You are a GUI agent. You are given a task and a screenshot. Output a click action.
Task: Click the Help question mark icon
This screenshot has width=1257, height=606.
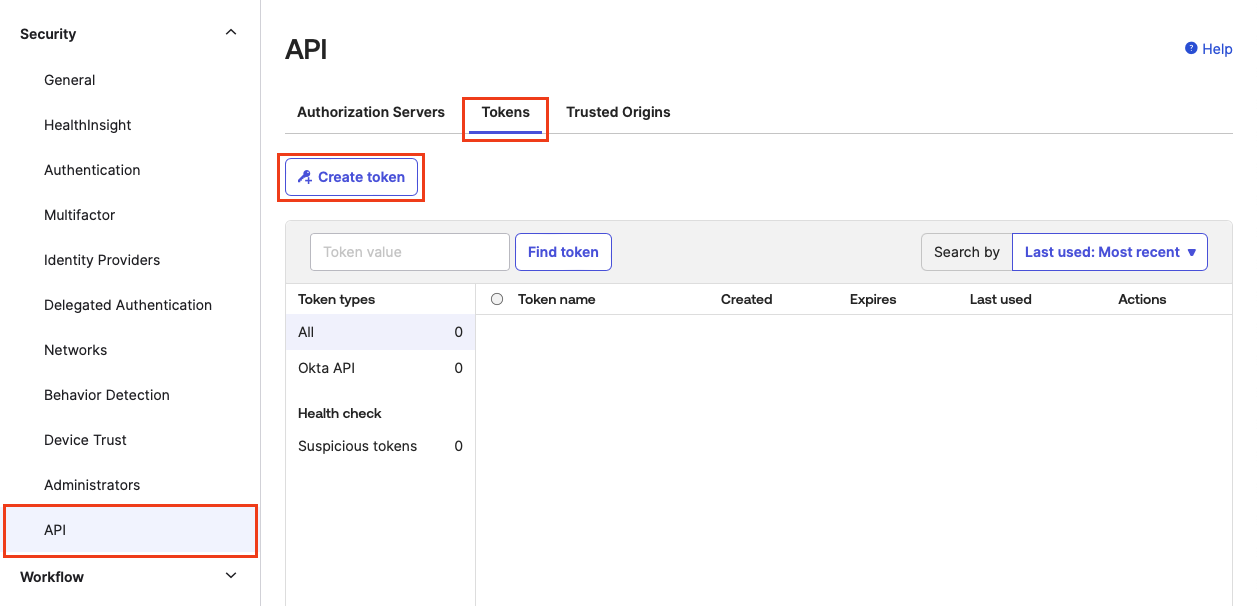coord(1191,48)
